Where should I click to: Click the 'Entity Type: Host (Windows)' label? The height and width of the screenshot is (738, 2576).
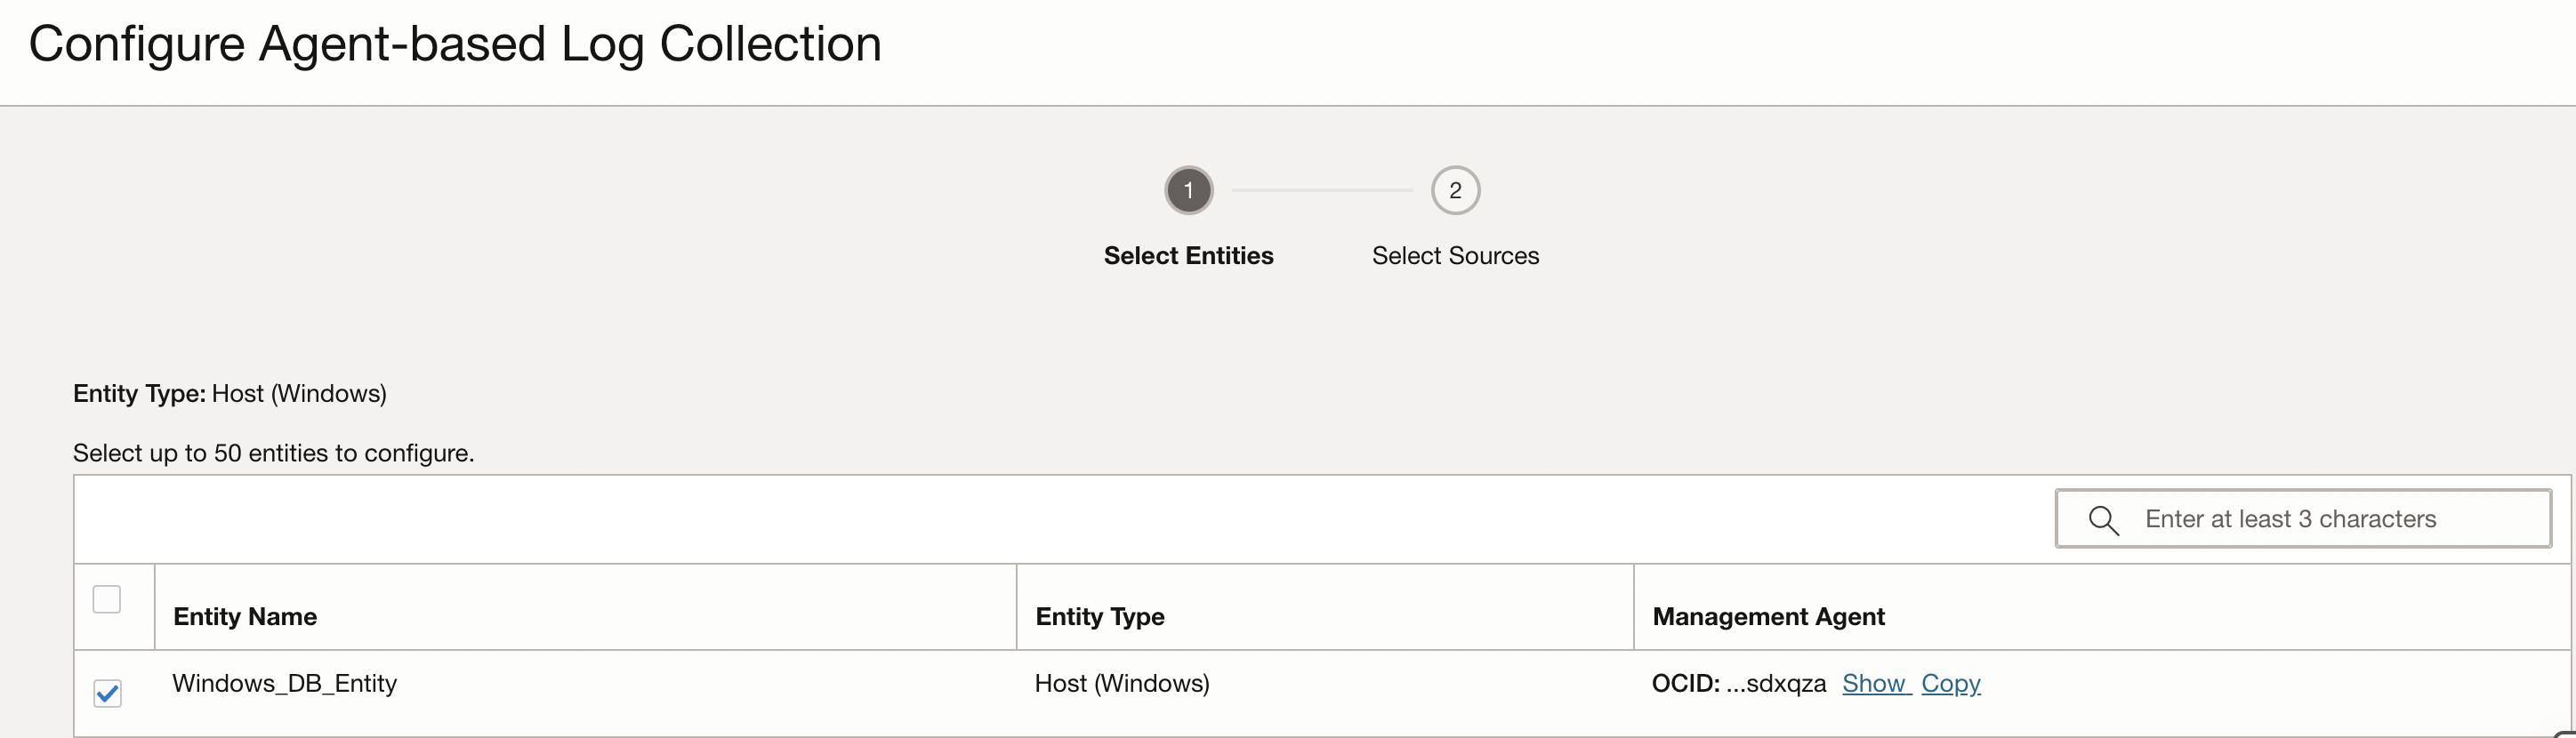pos(230,393)
